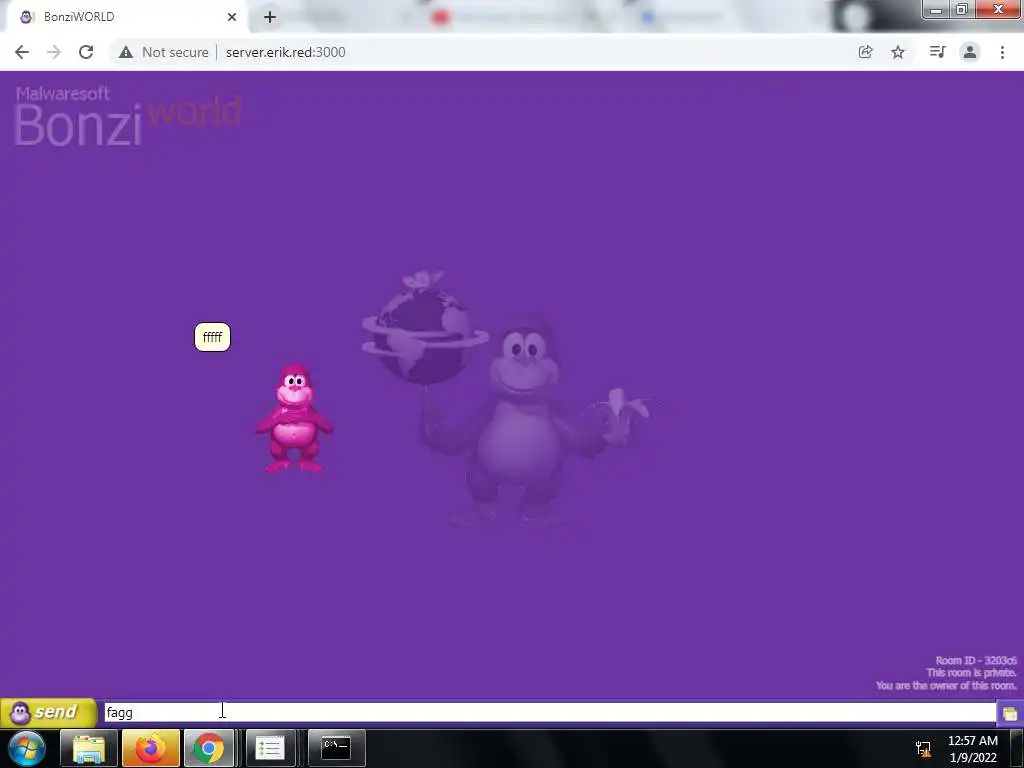Open the chat log icon beside input
Viewport: 1024px width, 768px height.
(1010, 712)
